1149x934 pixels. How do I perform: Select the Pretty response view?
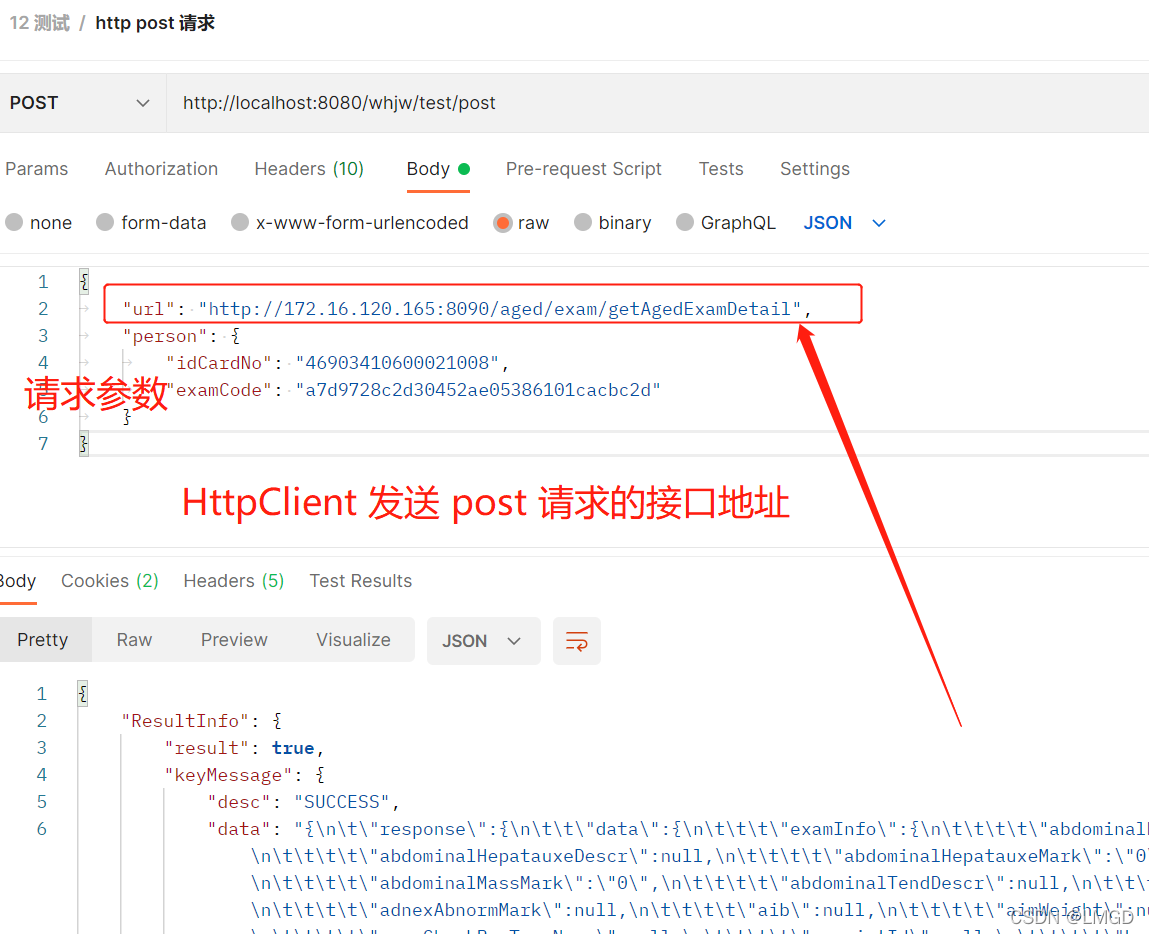[x=43, y=640]
